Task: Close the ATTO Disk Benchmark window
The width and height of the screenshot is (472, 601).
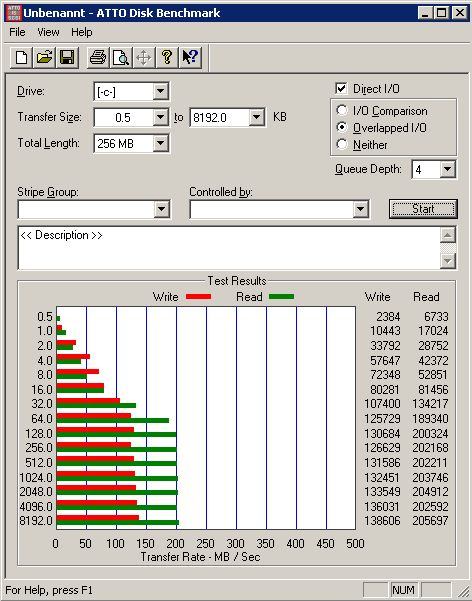Action: pyautogui.click(x=459, y=13)
